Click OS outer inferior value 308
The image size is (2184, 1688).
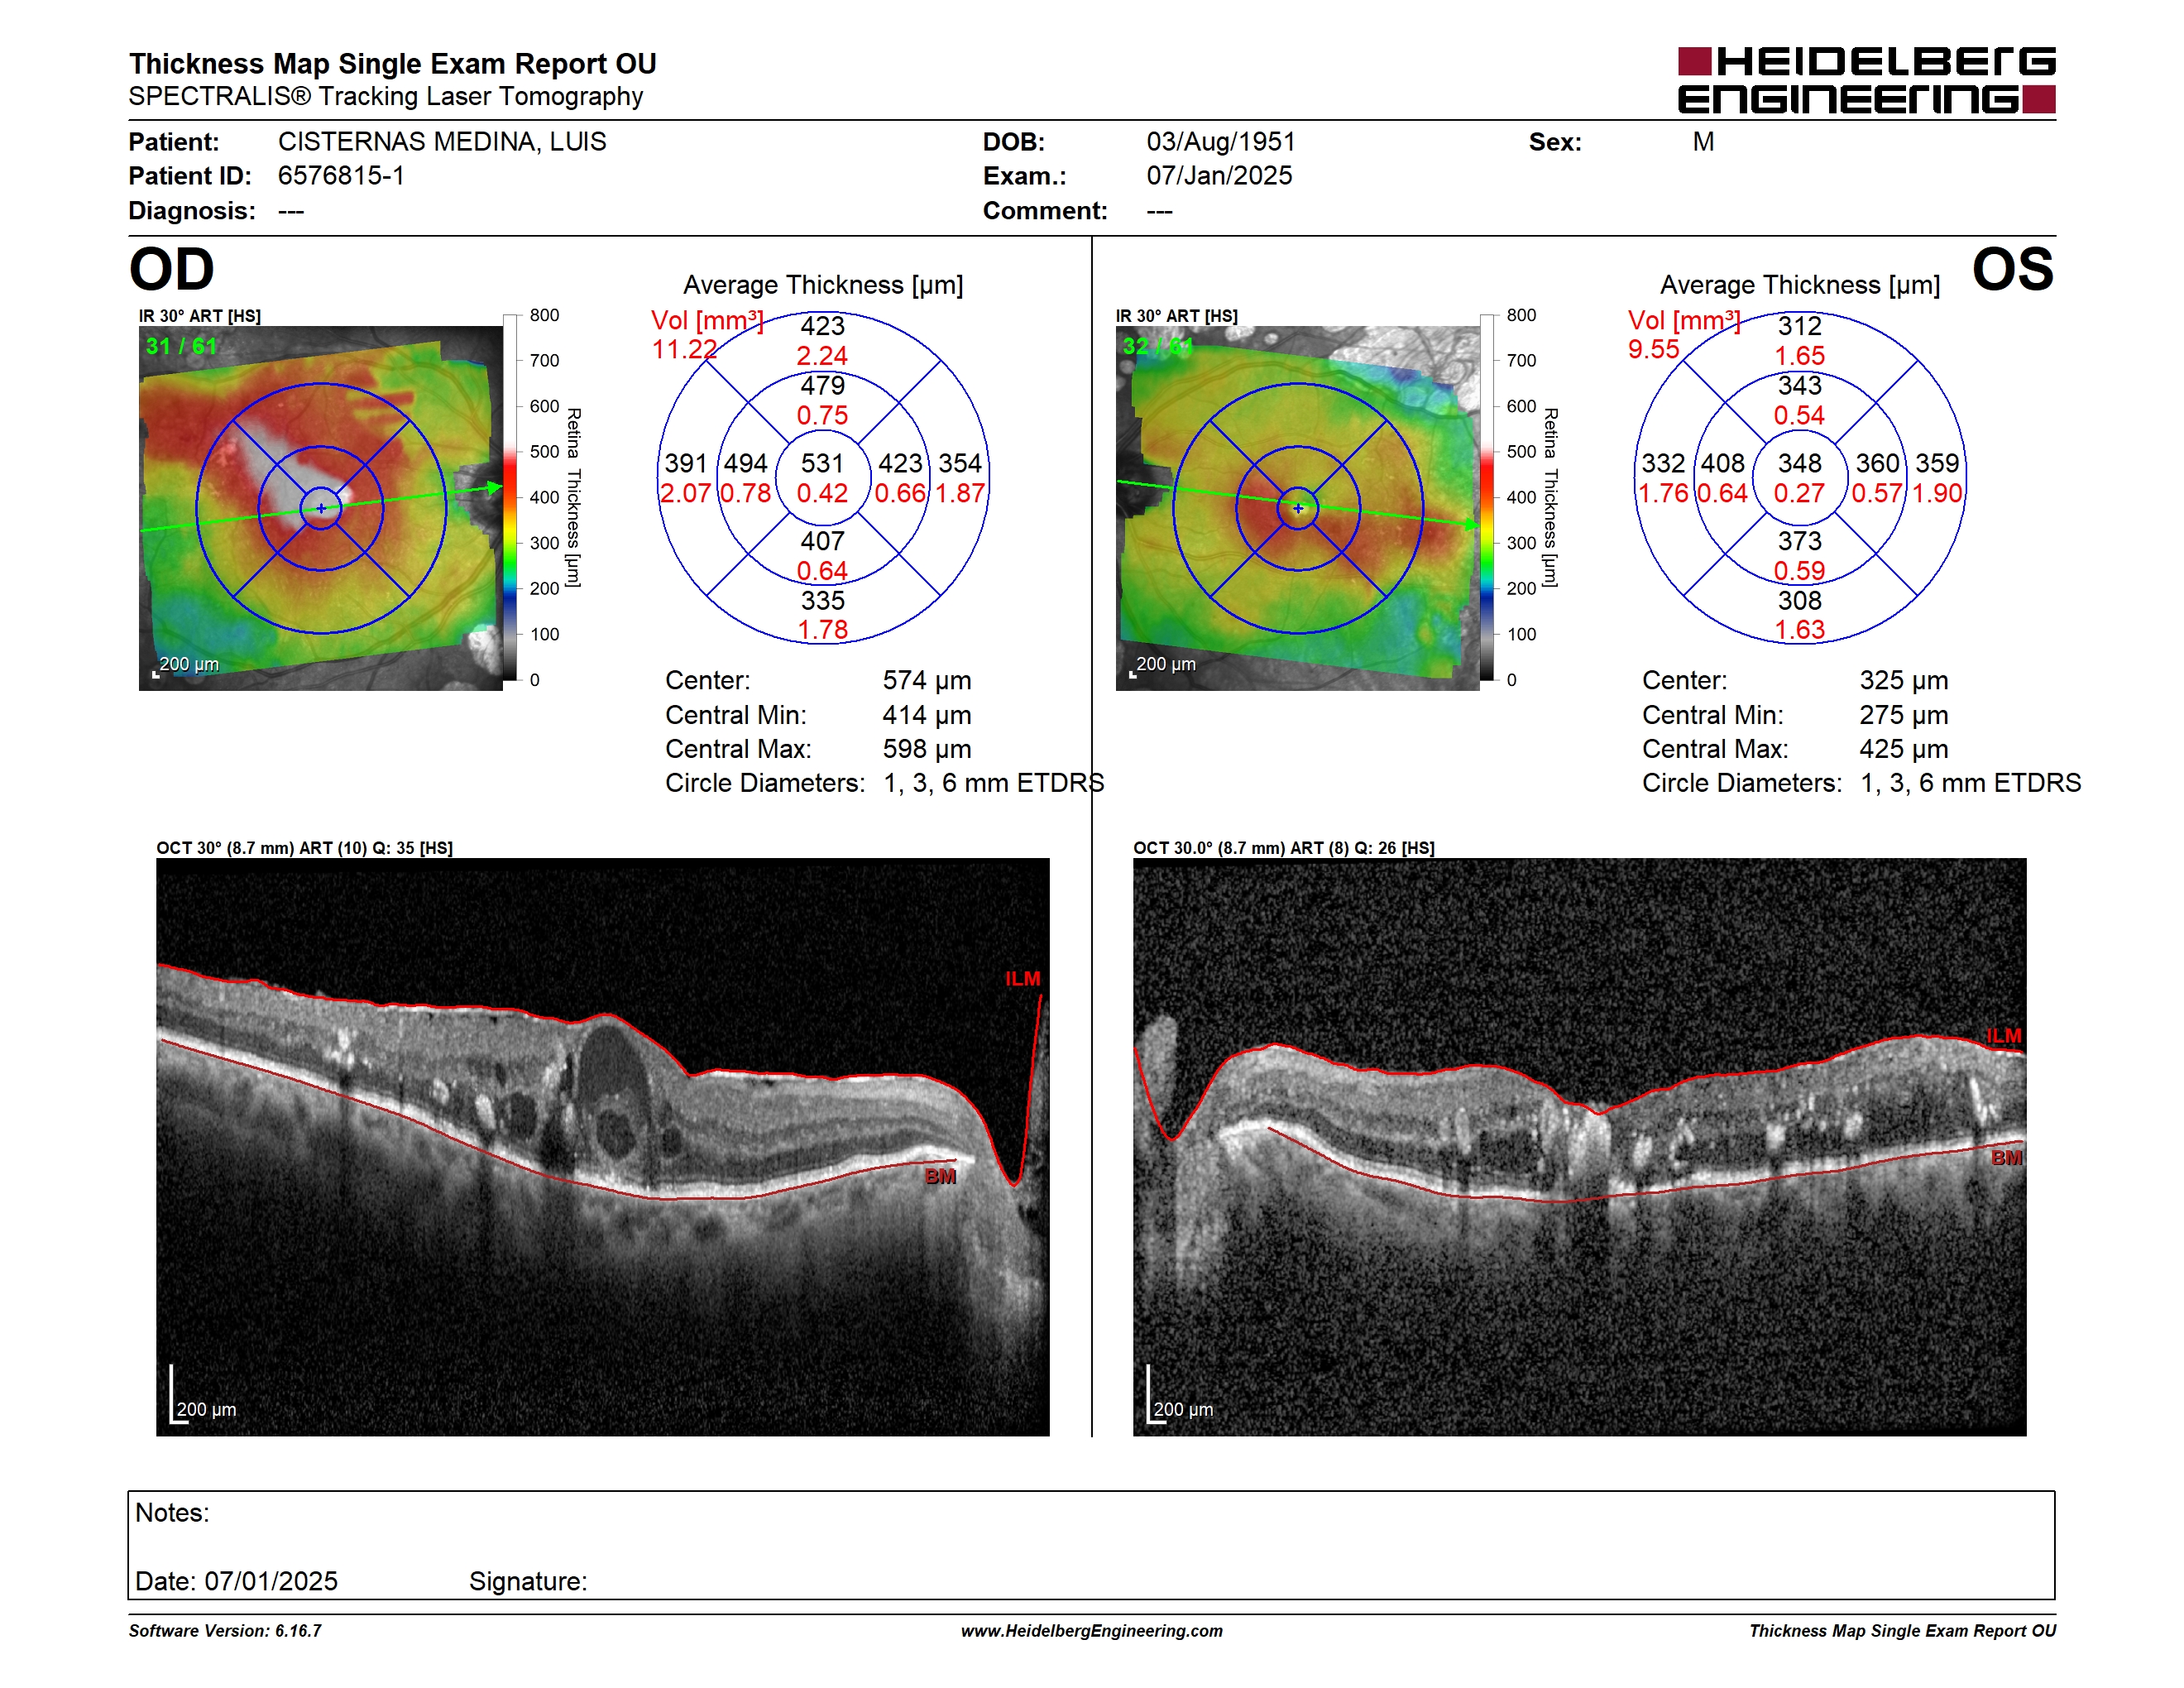click(1799, 600)
